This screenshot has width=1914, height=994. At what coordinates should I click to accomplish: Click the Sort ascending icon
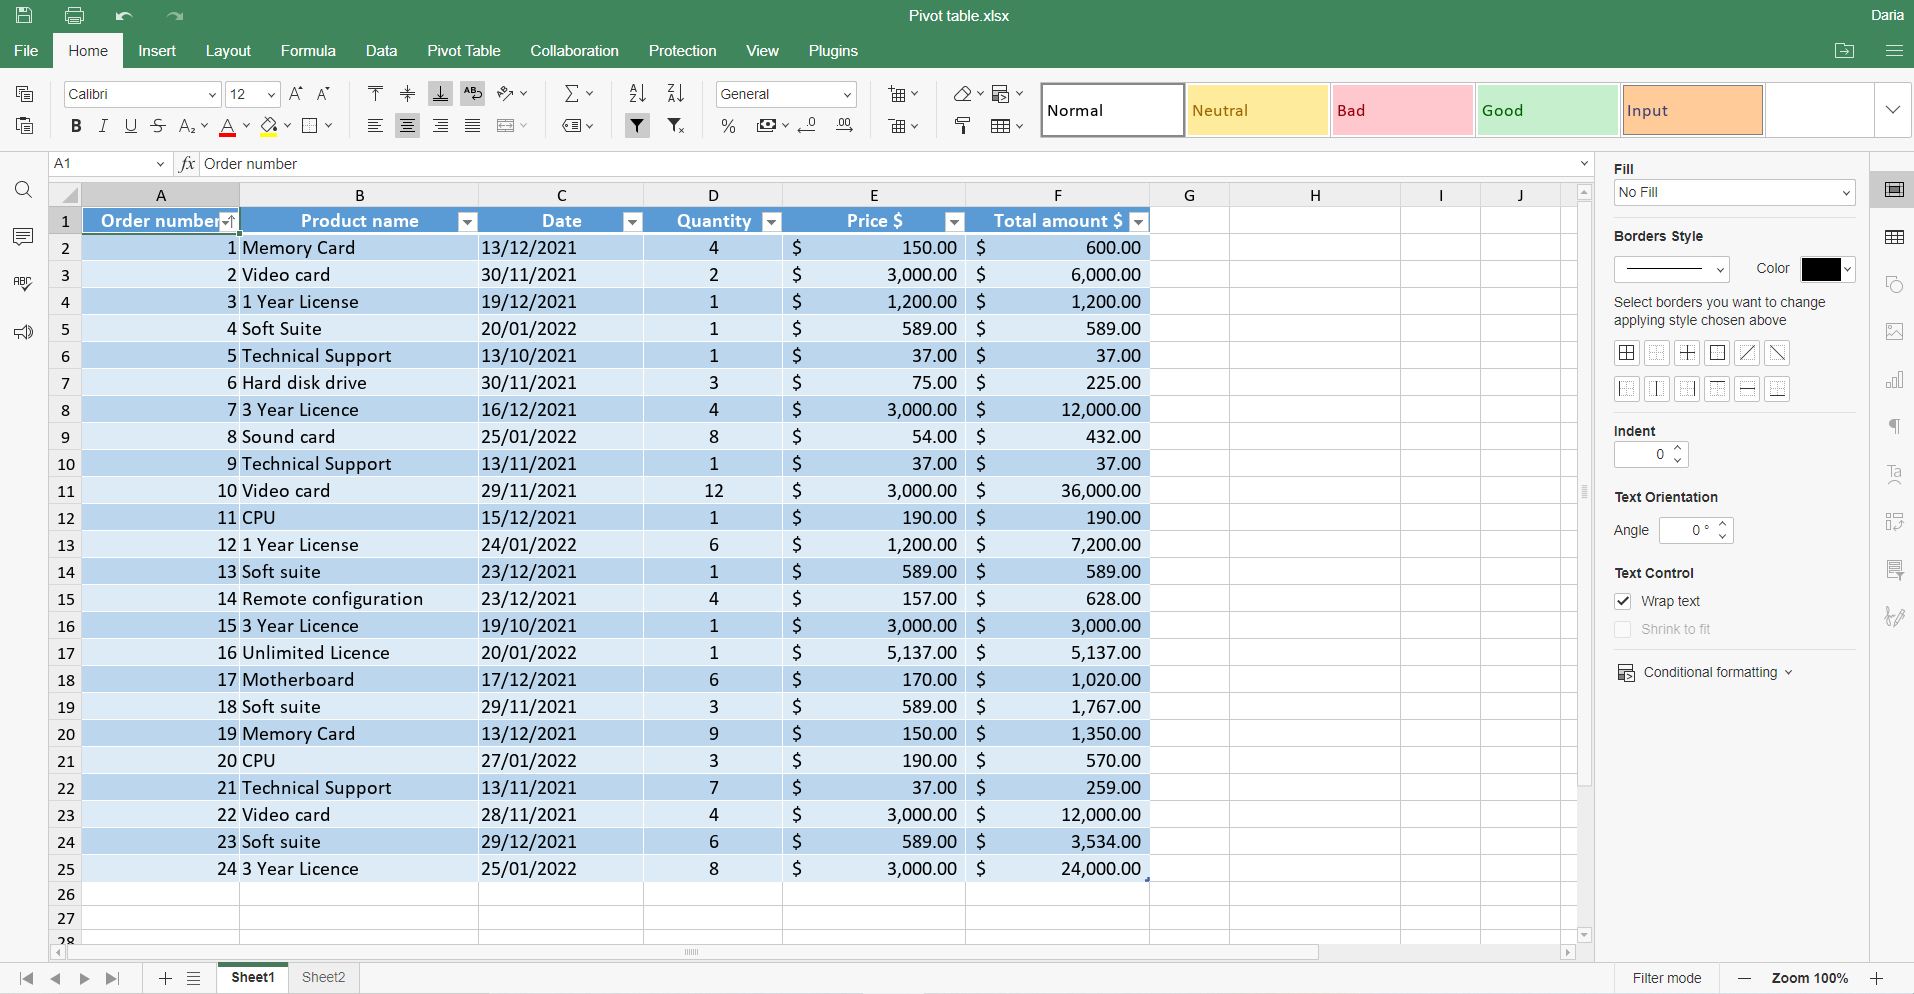point(637,94)
